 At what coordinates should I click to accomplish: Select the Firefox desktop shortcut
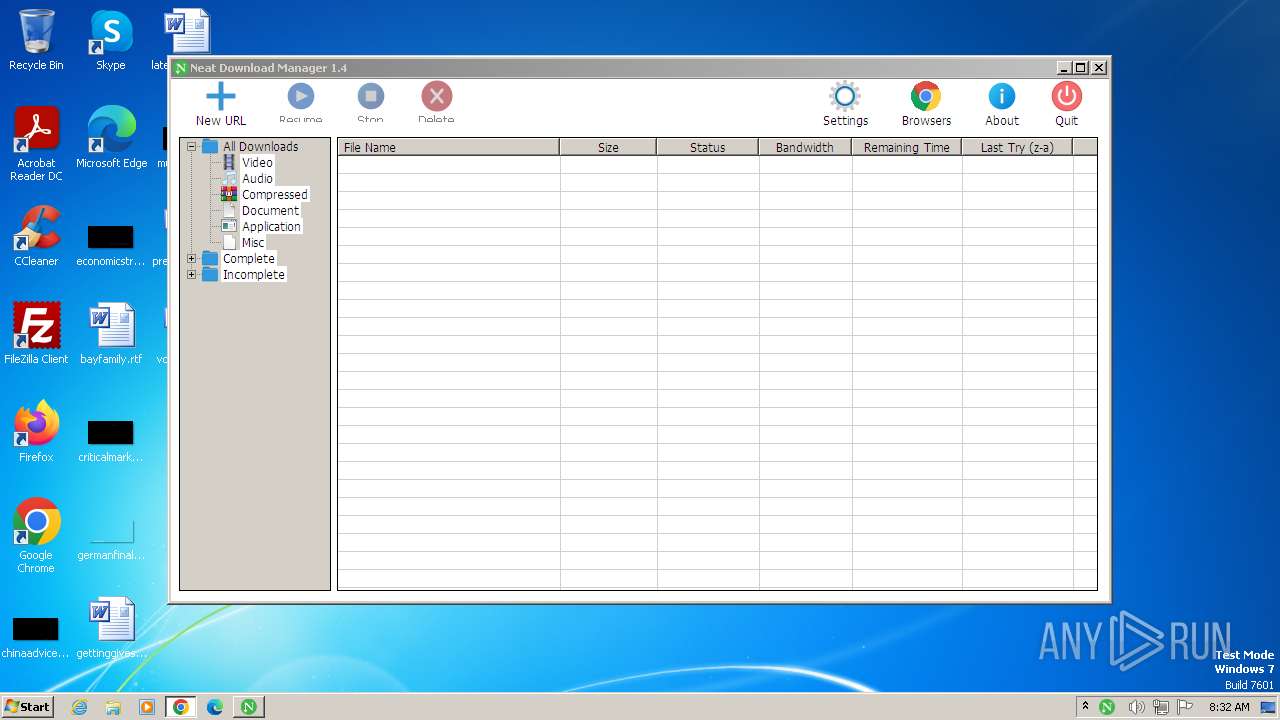[36, 431]
